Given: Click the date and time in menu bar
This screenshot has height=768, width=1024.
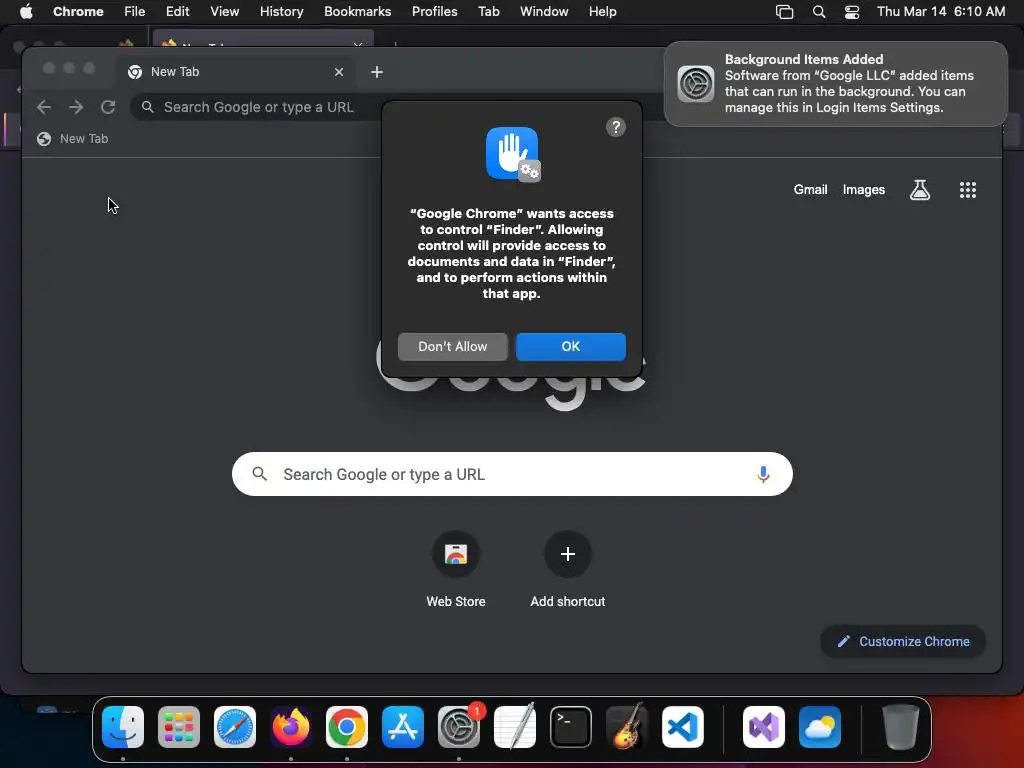Looking at the screenshot, I should (940, 12).
